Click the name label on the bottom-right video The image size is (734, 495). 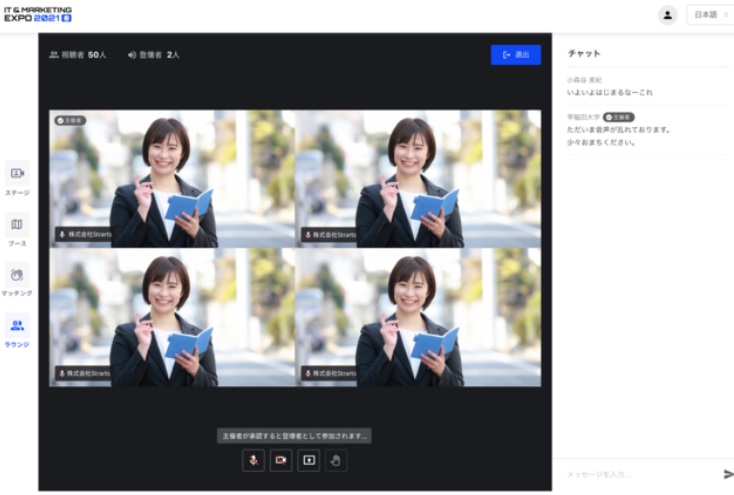(x=329, y=373)
